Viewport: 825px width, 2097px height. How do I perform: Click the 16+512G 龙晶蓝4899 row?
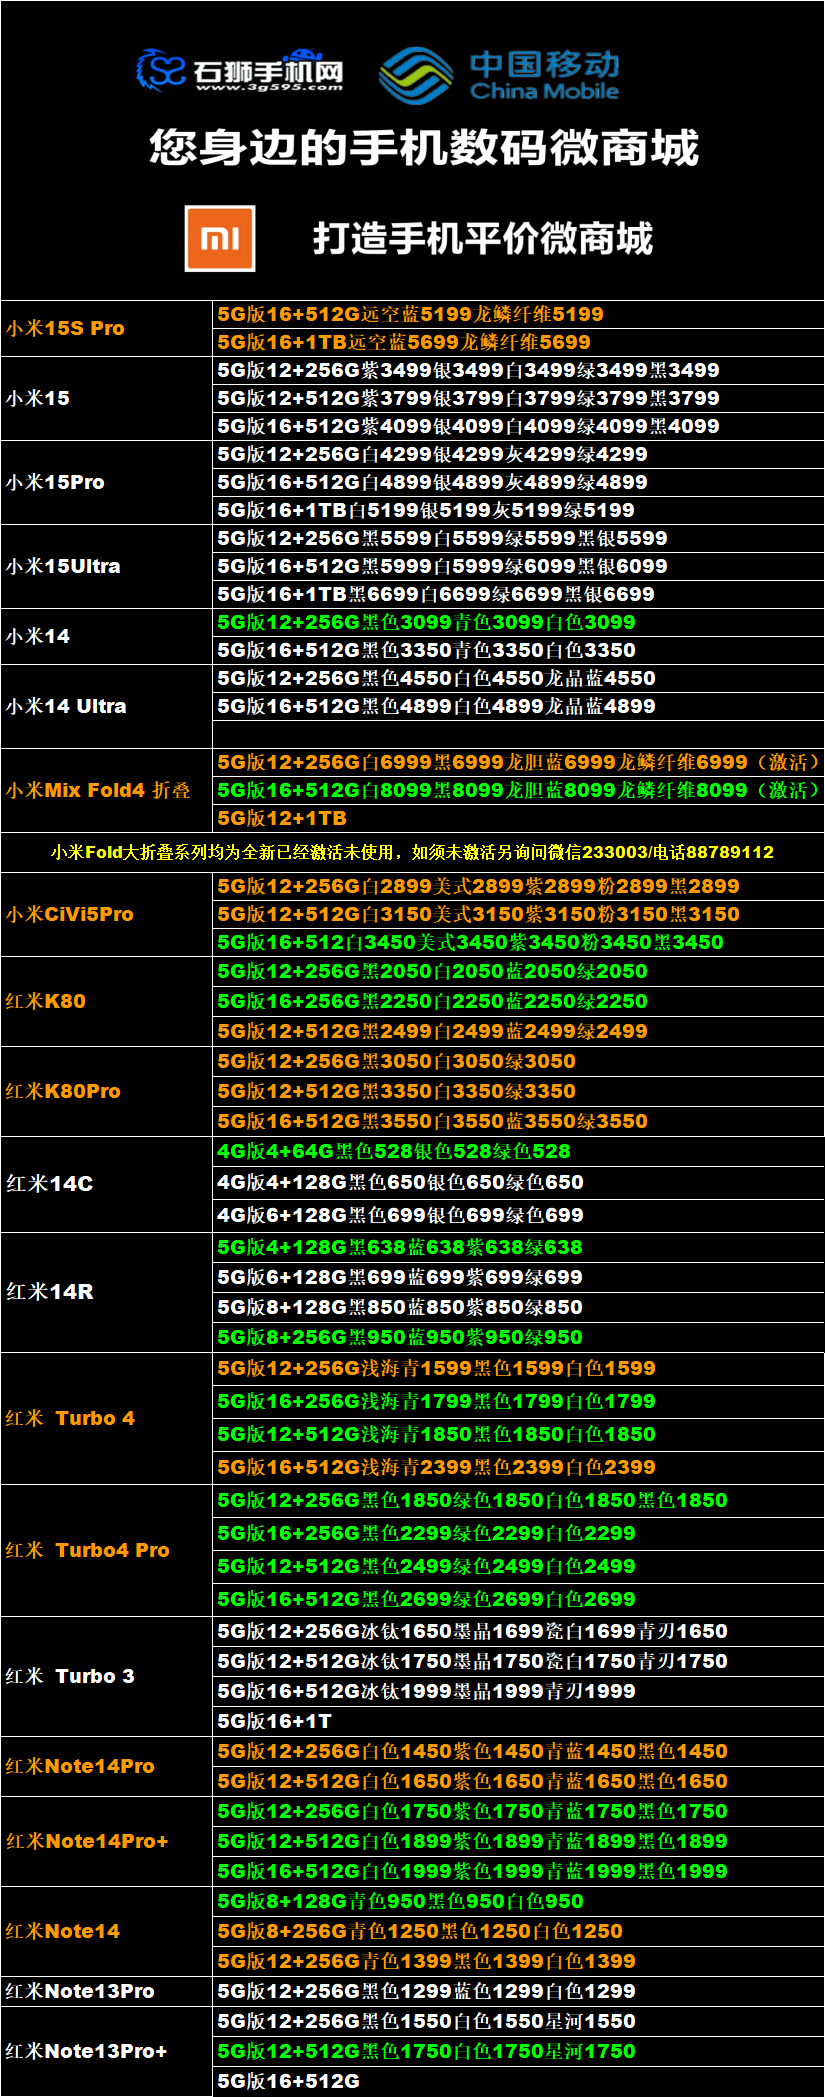(519, 706)
